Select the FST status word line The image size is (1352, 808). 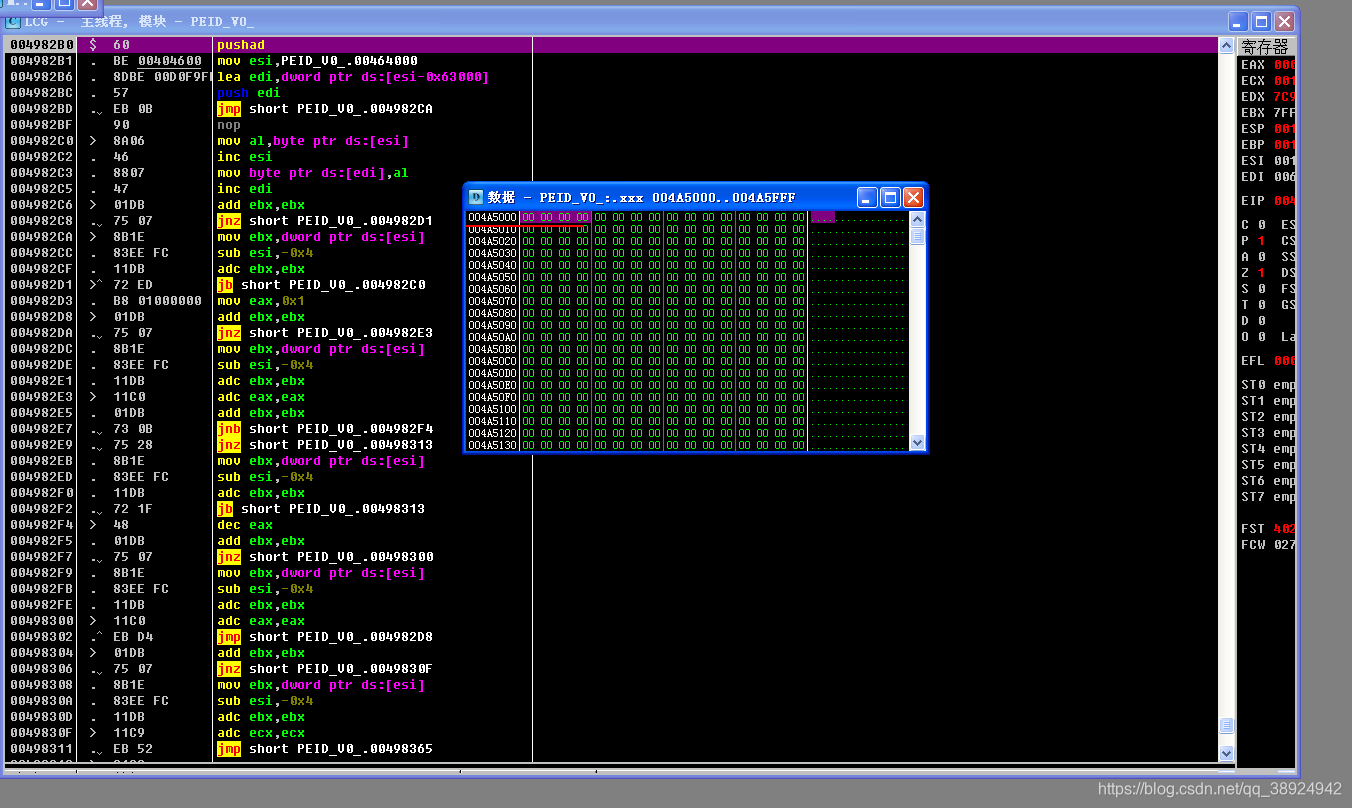[x=1268, y=529]
